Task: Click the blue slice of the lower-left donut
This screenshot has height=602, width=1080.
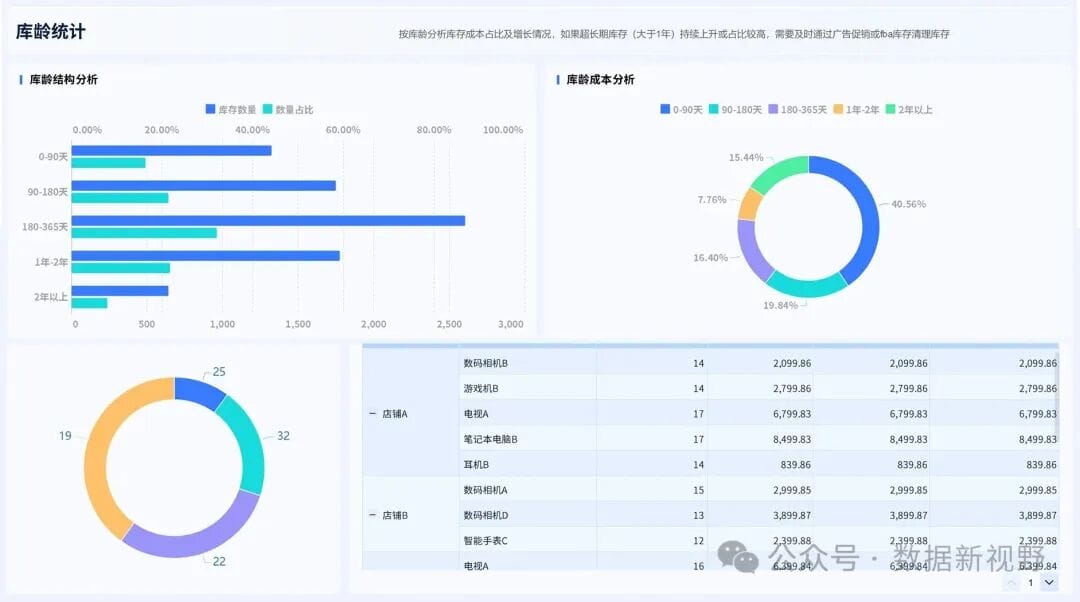Action: (198, 391)
